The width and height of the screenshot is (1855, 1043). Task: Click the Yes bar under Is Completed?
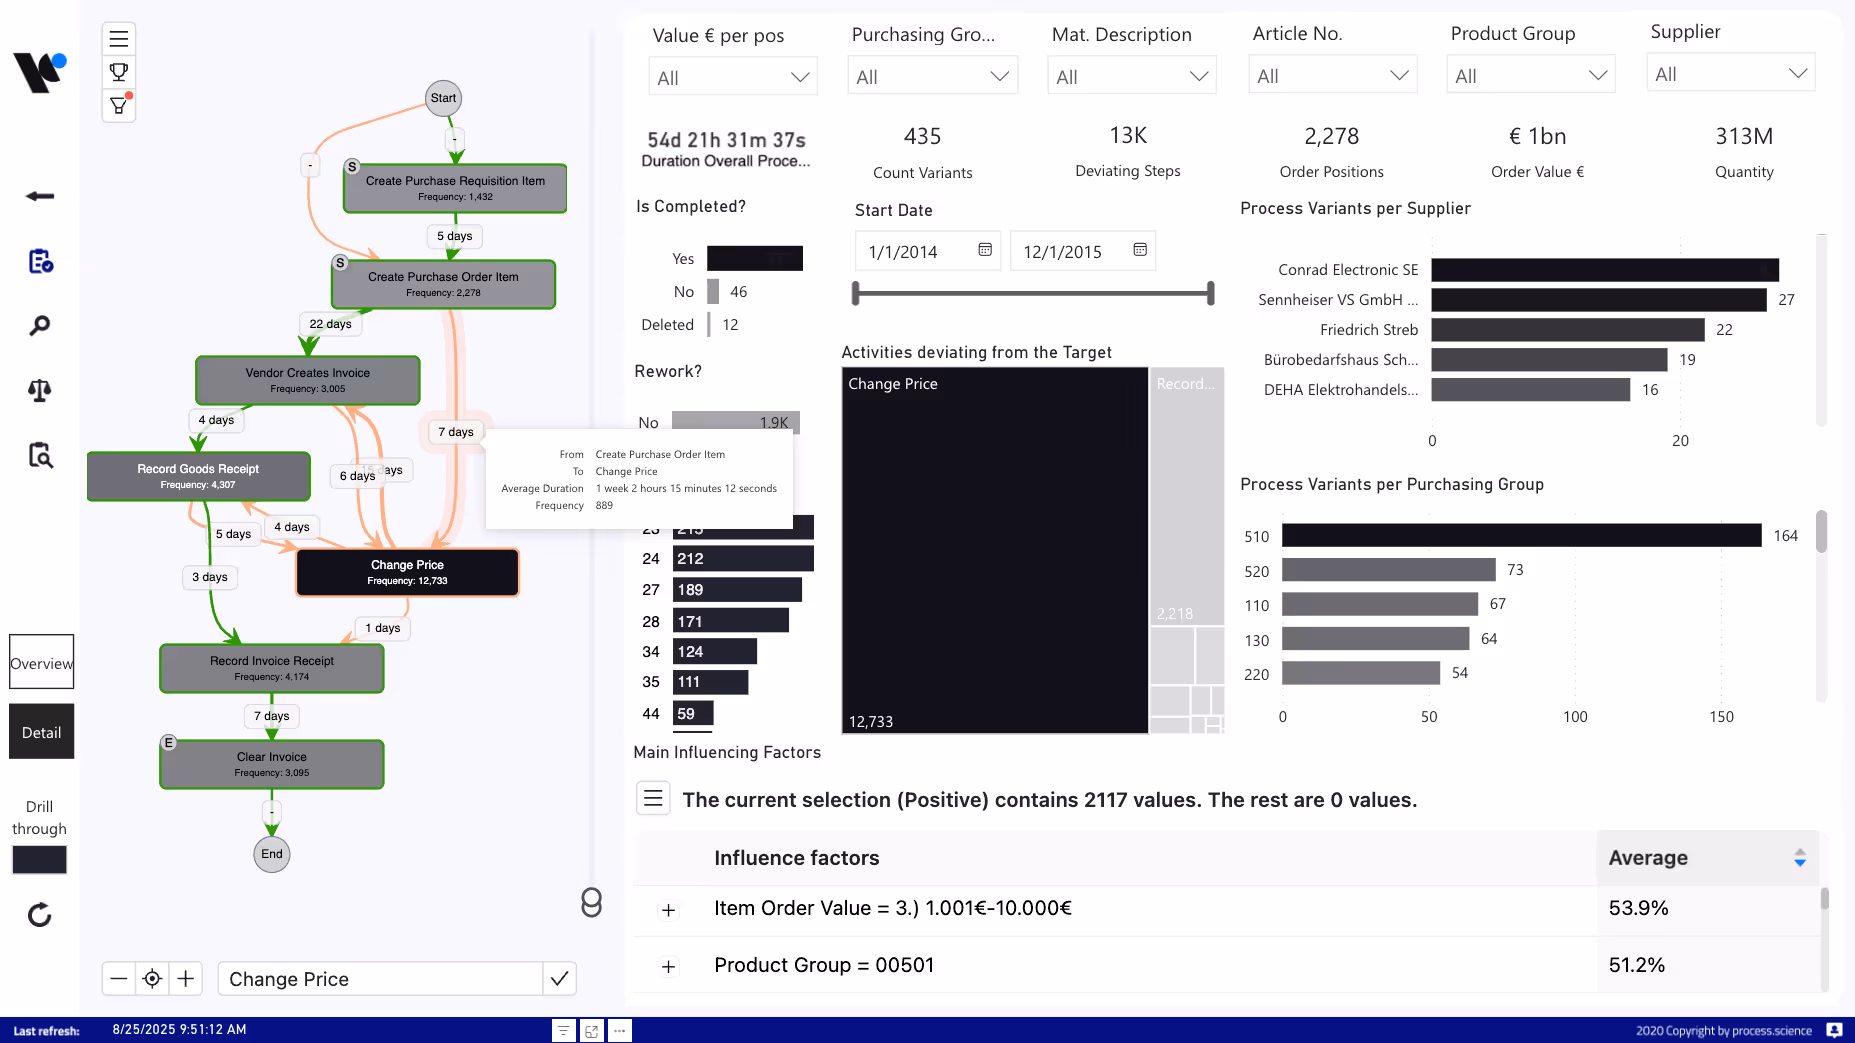point(755,257)
